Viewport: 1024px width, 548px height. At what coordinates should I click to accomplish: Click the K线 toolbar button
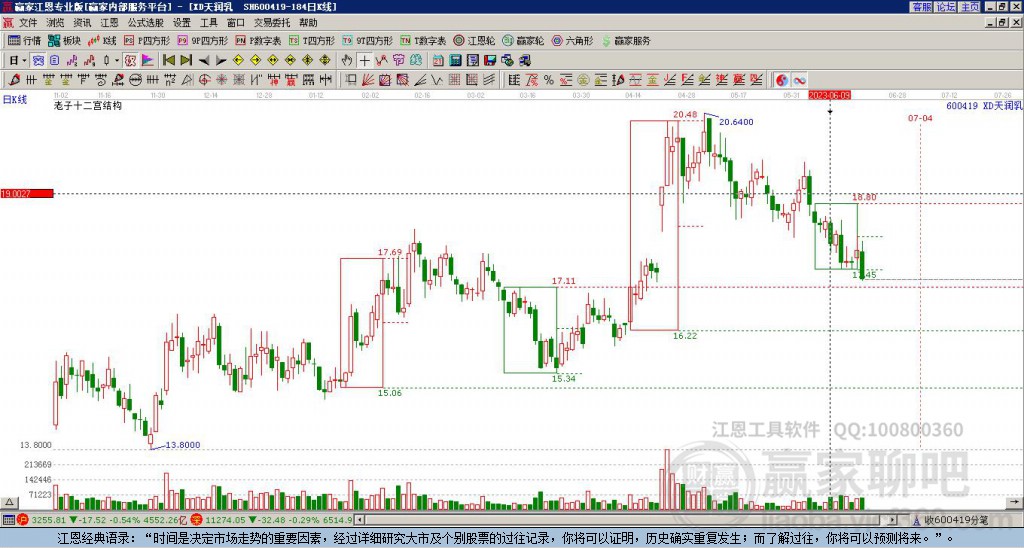click(x=101, y=40)
